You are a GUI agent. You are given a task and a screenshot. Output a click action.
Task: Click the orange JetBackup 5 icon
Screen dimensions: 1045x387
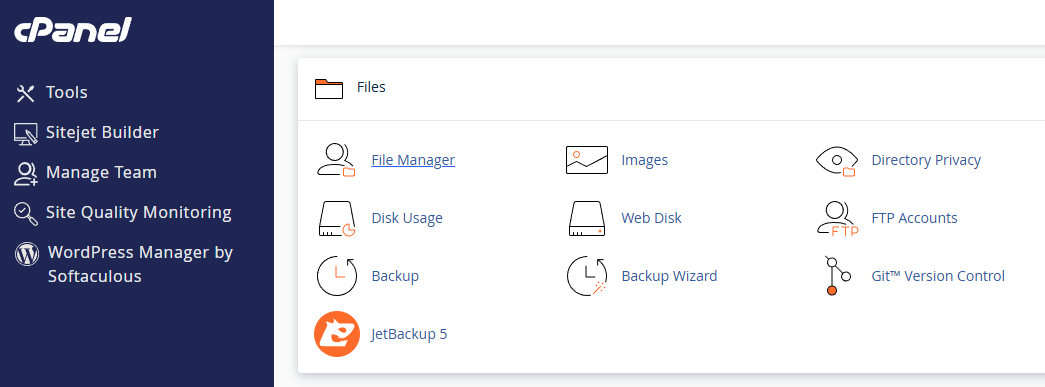tap(337, 334)
